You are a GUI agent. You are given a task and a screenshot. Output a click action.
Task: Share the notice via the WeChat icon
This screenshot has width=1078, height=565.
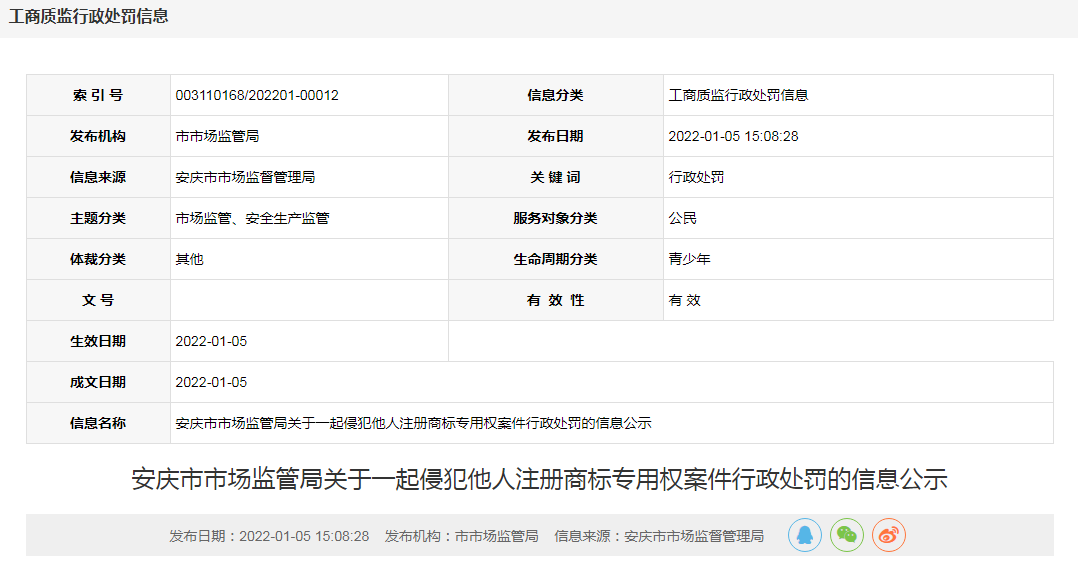(x=846, y=535)
